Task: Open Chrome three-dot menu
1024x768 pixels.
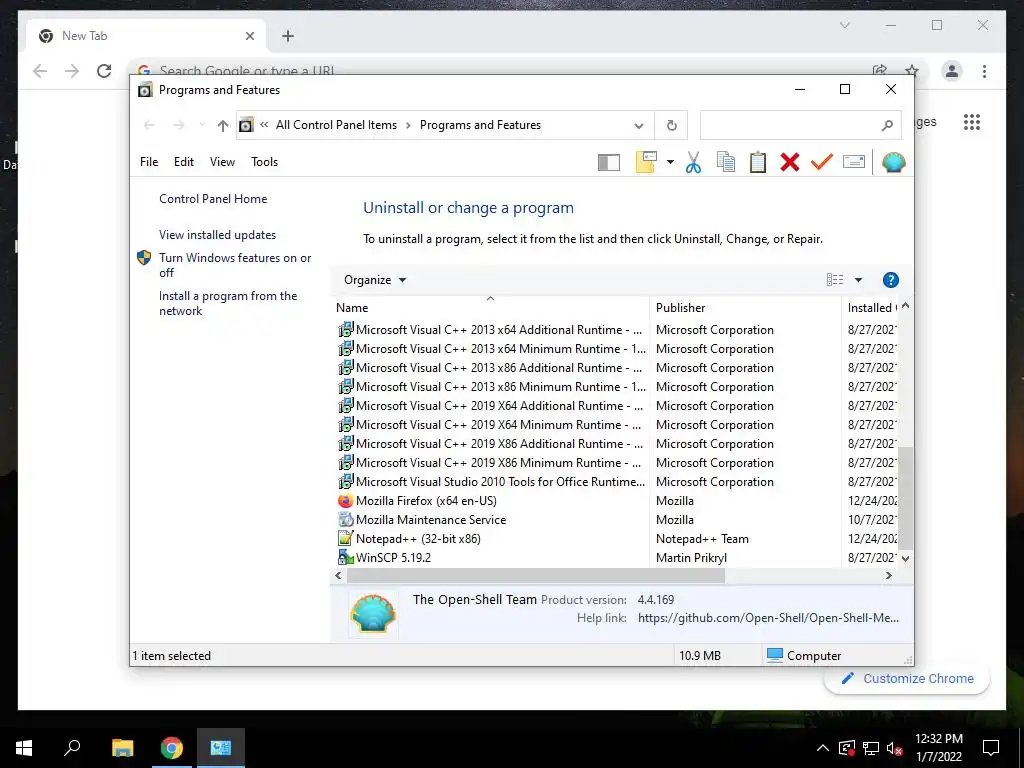Action: point(984,71)
